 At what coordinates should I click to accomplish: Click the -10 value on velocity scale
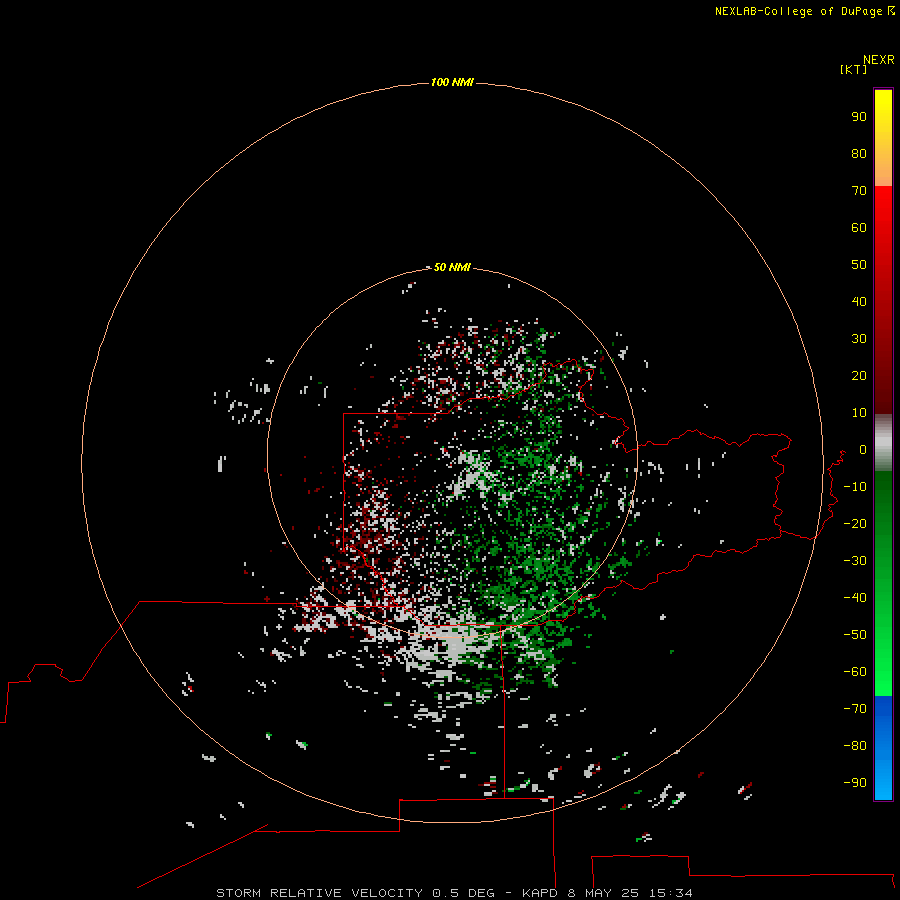coord(855,487)
